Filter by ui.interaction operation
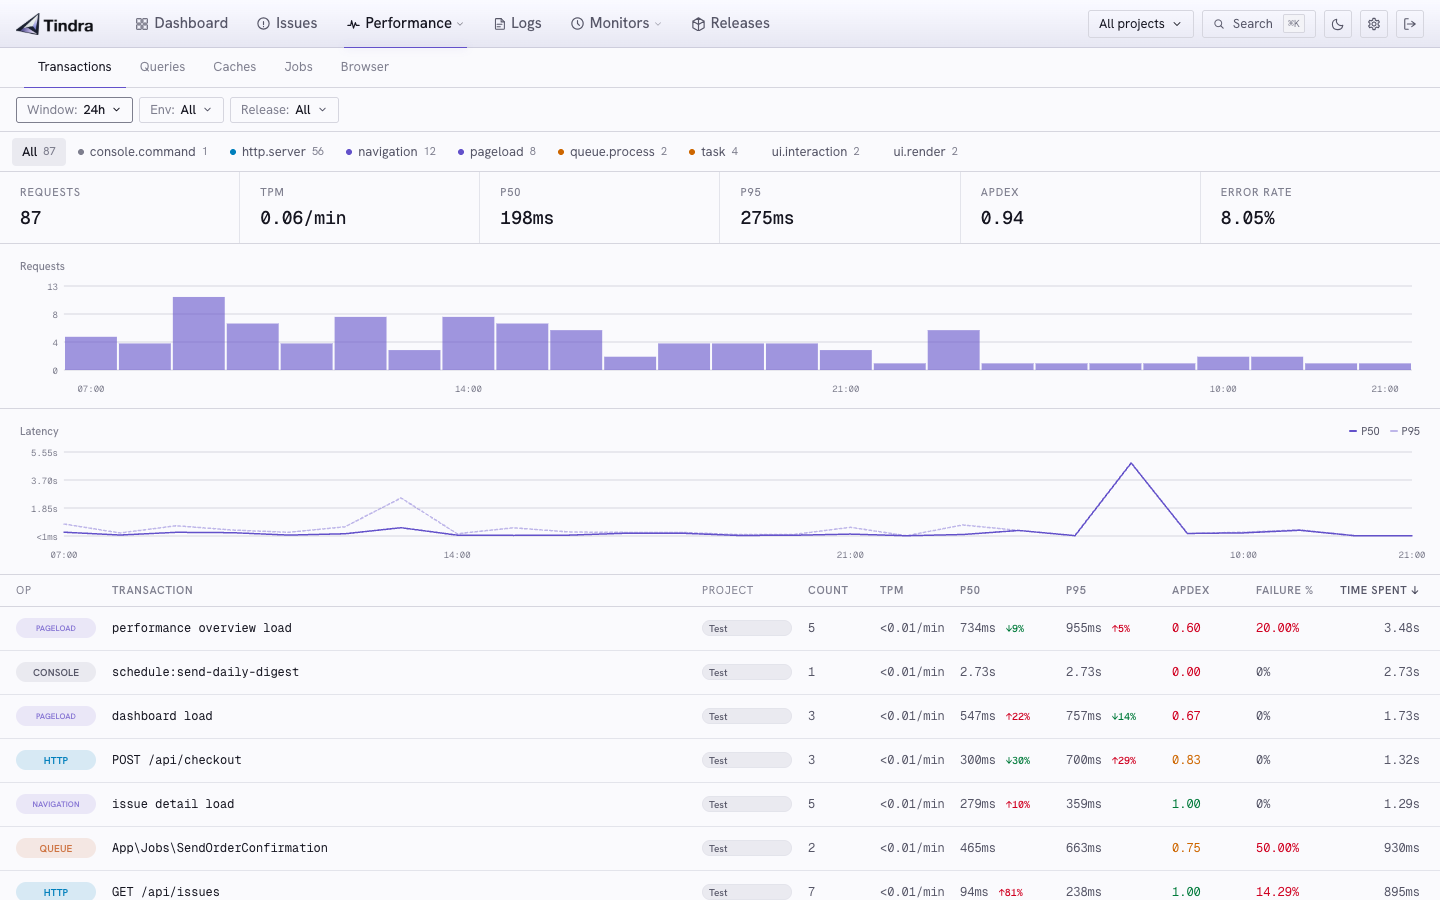Viewport: 1440px width, 900px height. [815, 152]
